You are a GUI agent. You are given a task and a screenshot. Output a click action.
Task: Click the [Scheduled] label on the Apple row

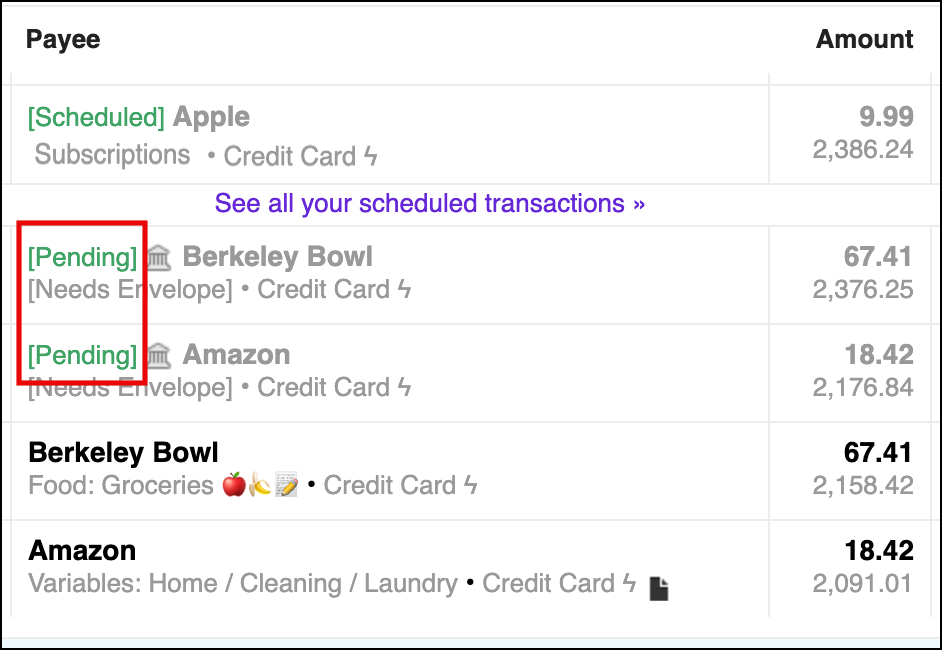click(96, 118)
